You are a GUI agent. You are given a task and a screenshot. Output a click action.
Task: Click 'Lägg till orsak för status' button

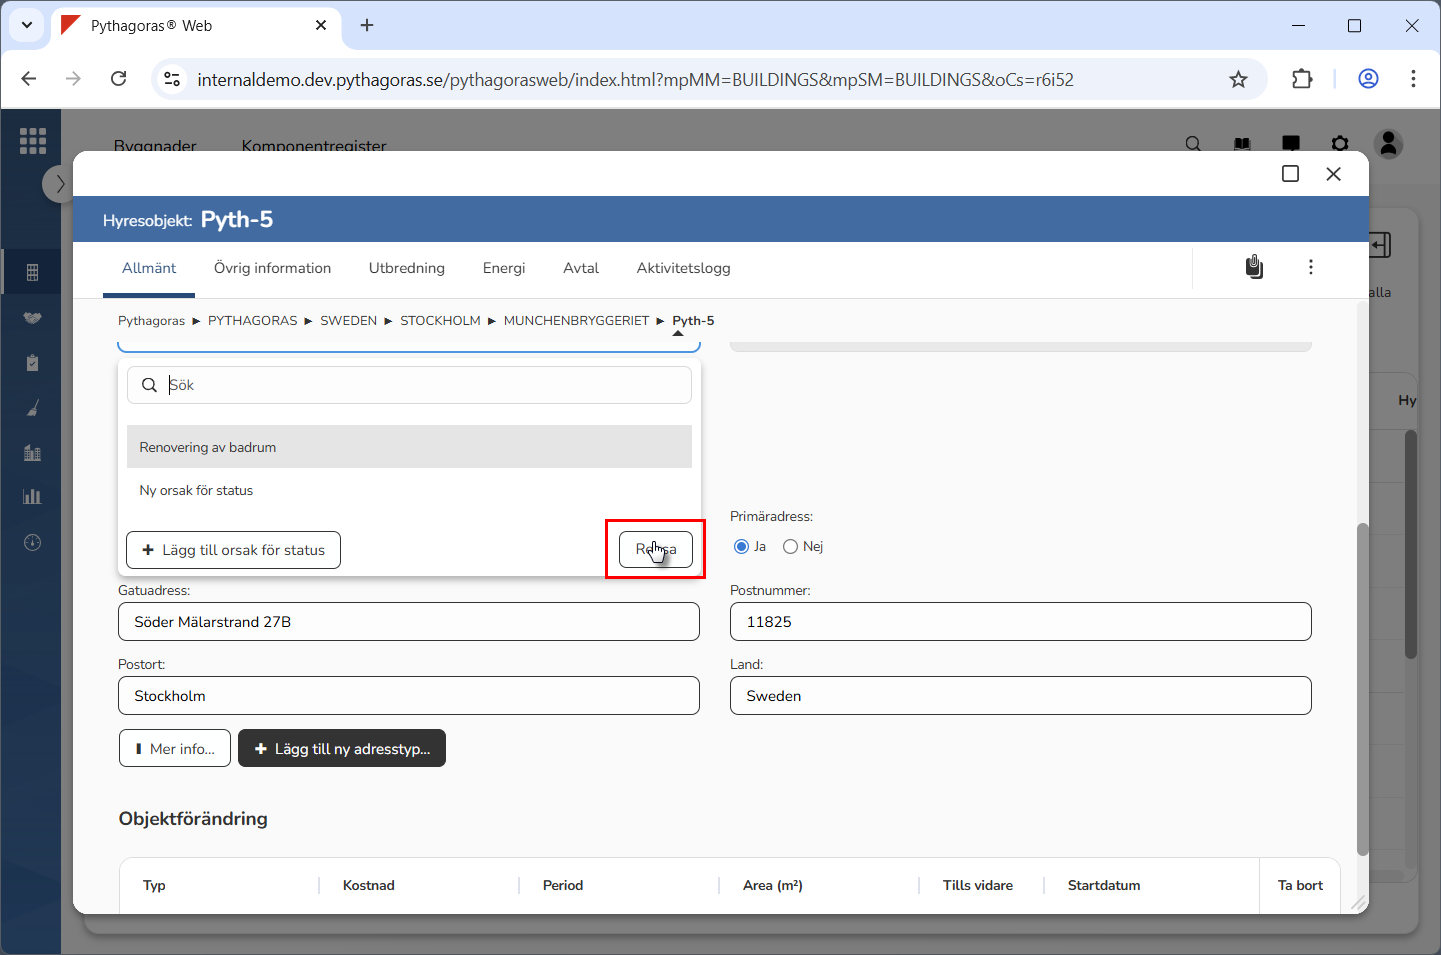coord(233,550)
